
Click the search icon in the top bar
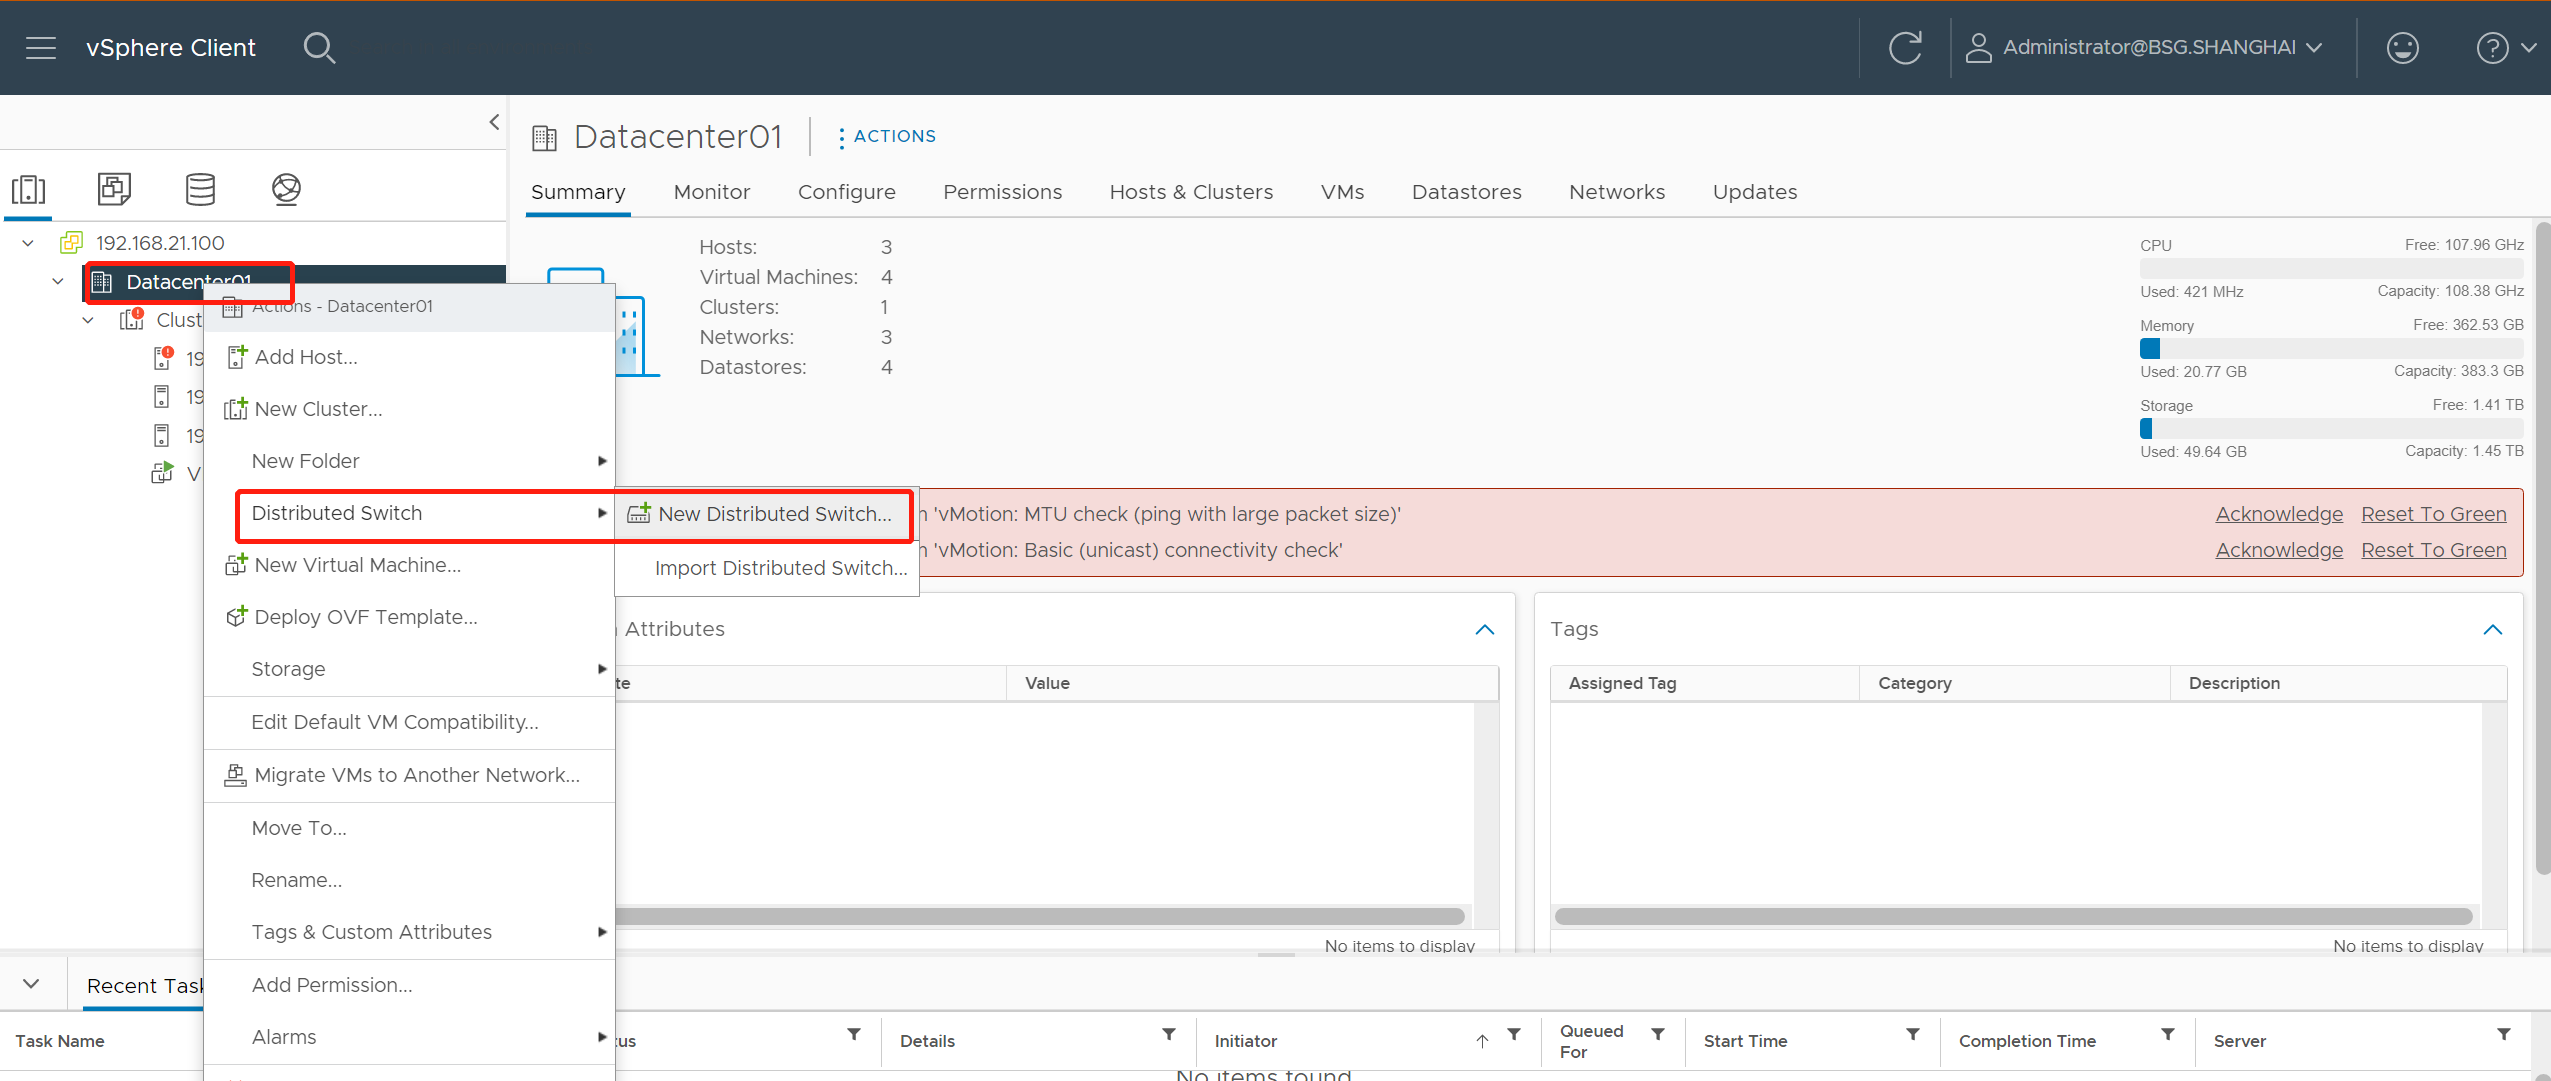(x=322, y=47)
